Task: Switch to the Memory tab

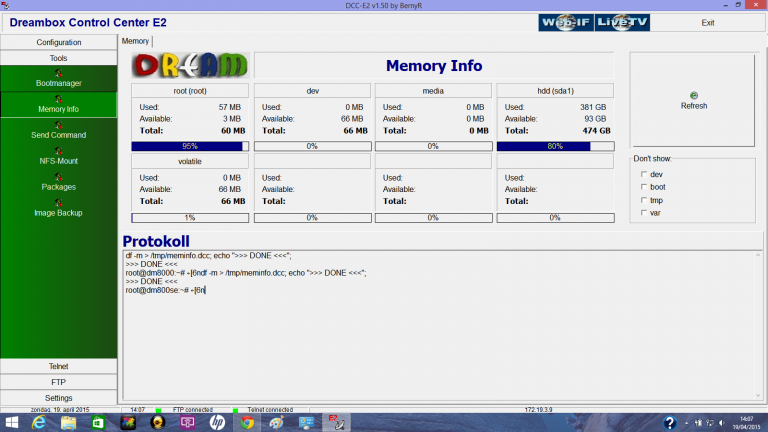Action: 135,41
